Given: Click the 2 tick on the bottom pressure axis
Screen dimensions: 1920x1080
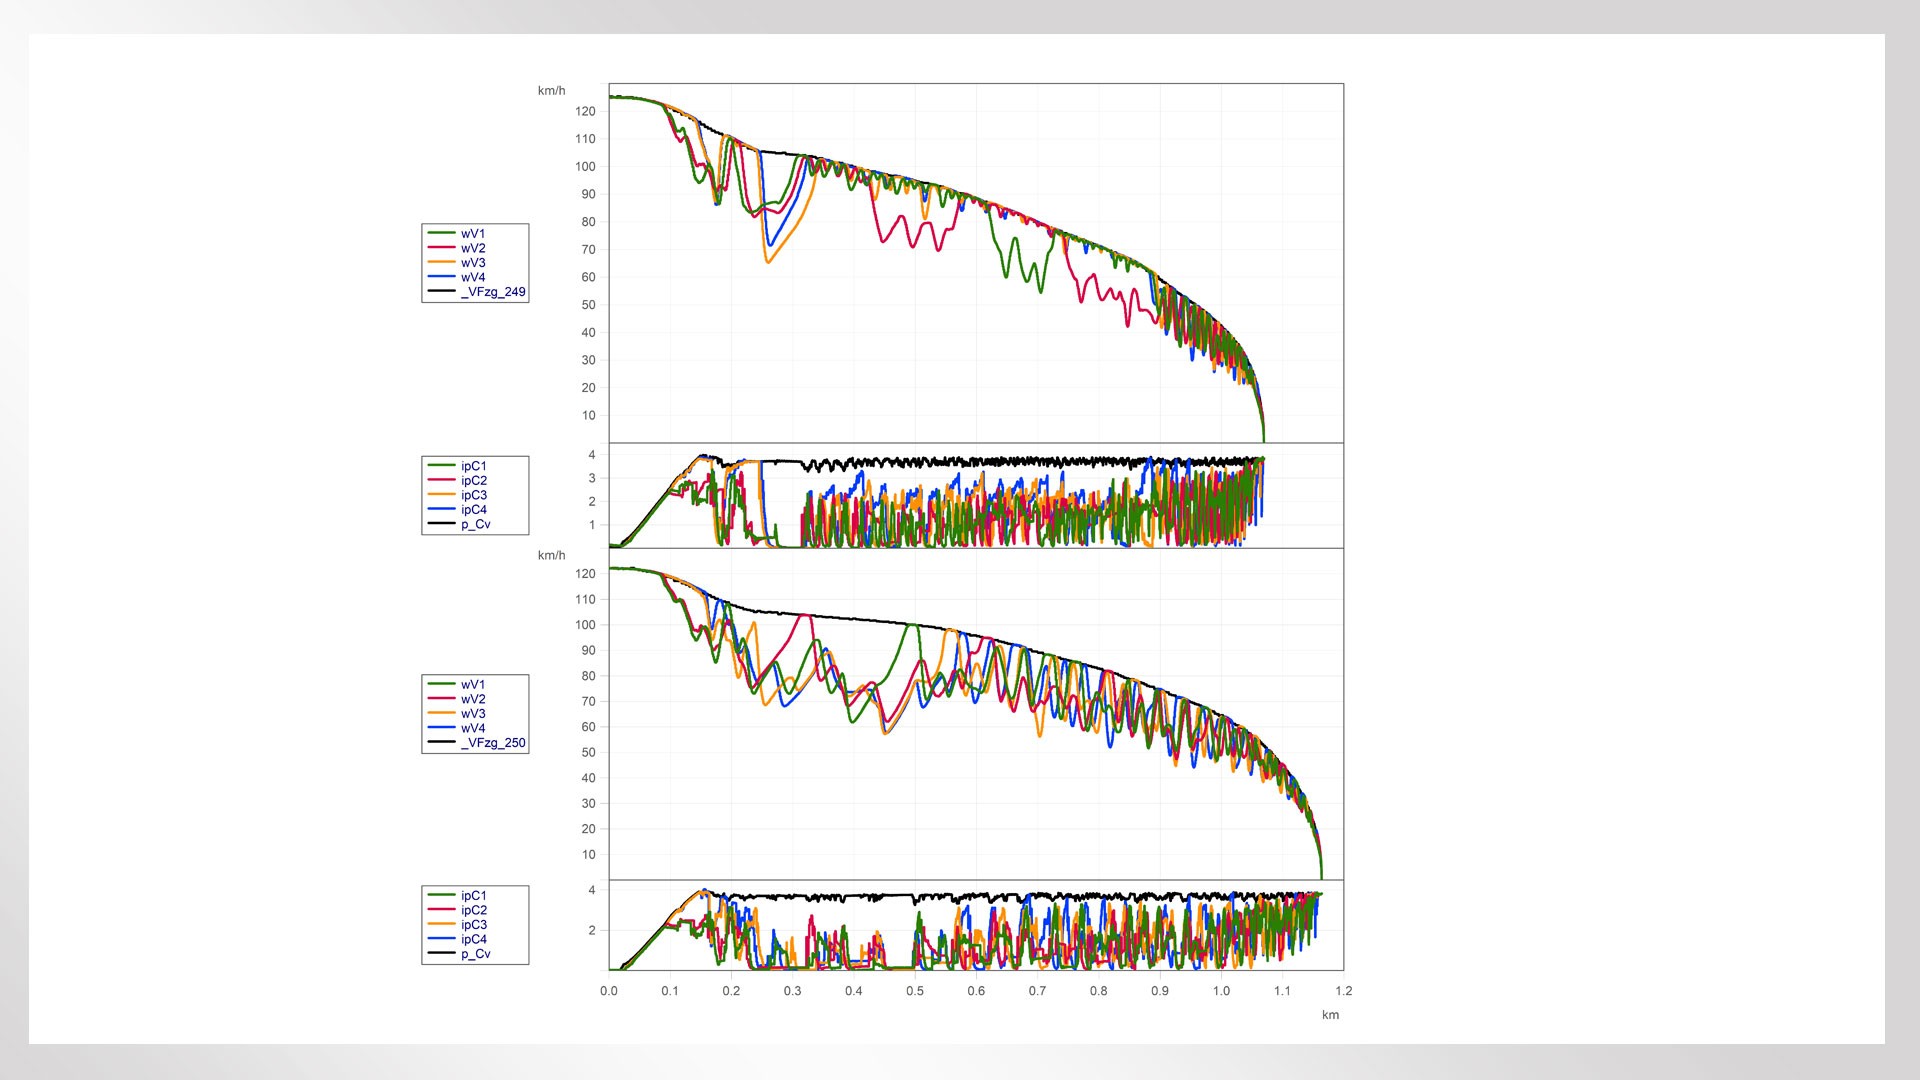Looking at the screenshot, I should click(x=592, y=930).
